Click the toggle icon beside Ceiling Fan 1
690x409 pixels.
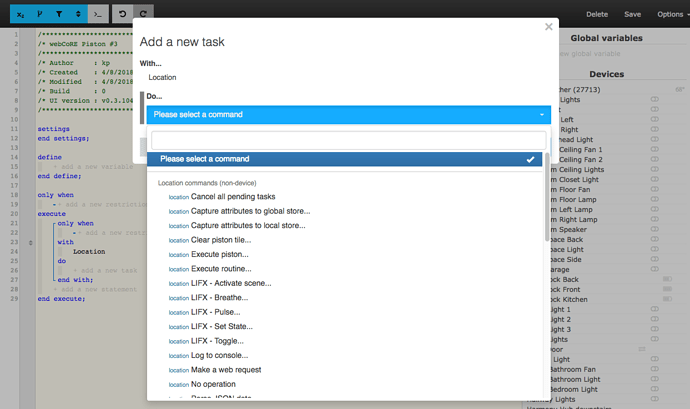click(655, 150)
